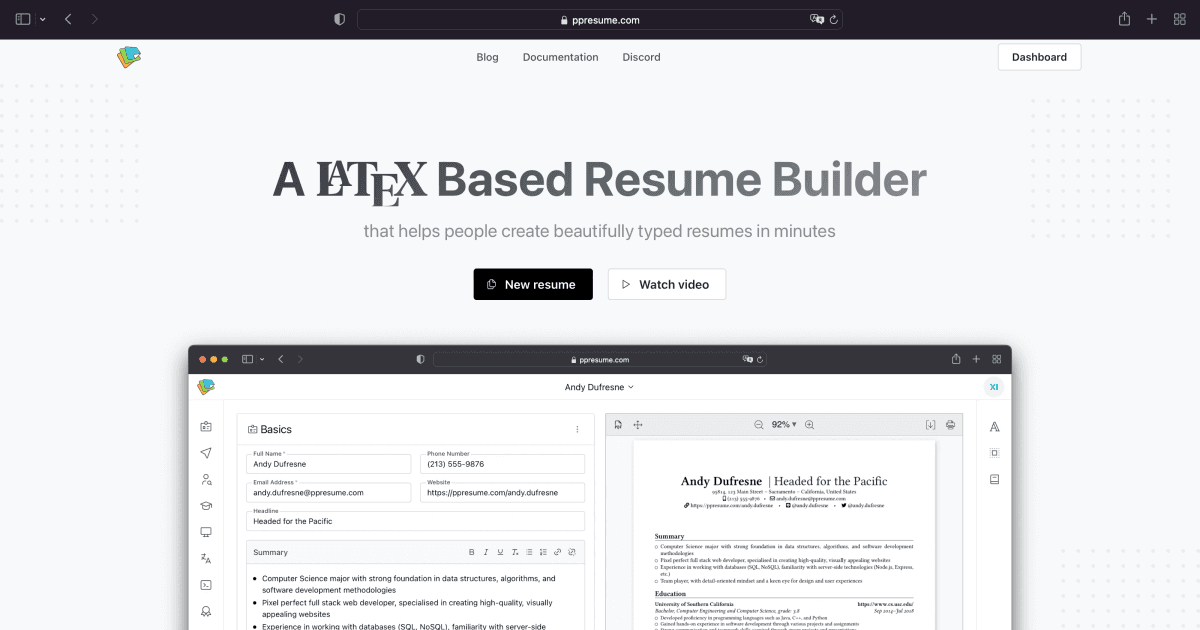
Task: Select the Basics id-card icon in the preview's left sidebar
Action: point(206,427)
